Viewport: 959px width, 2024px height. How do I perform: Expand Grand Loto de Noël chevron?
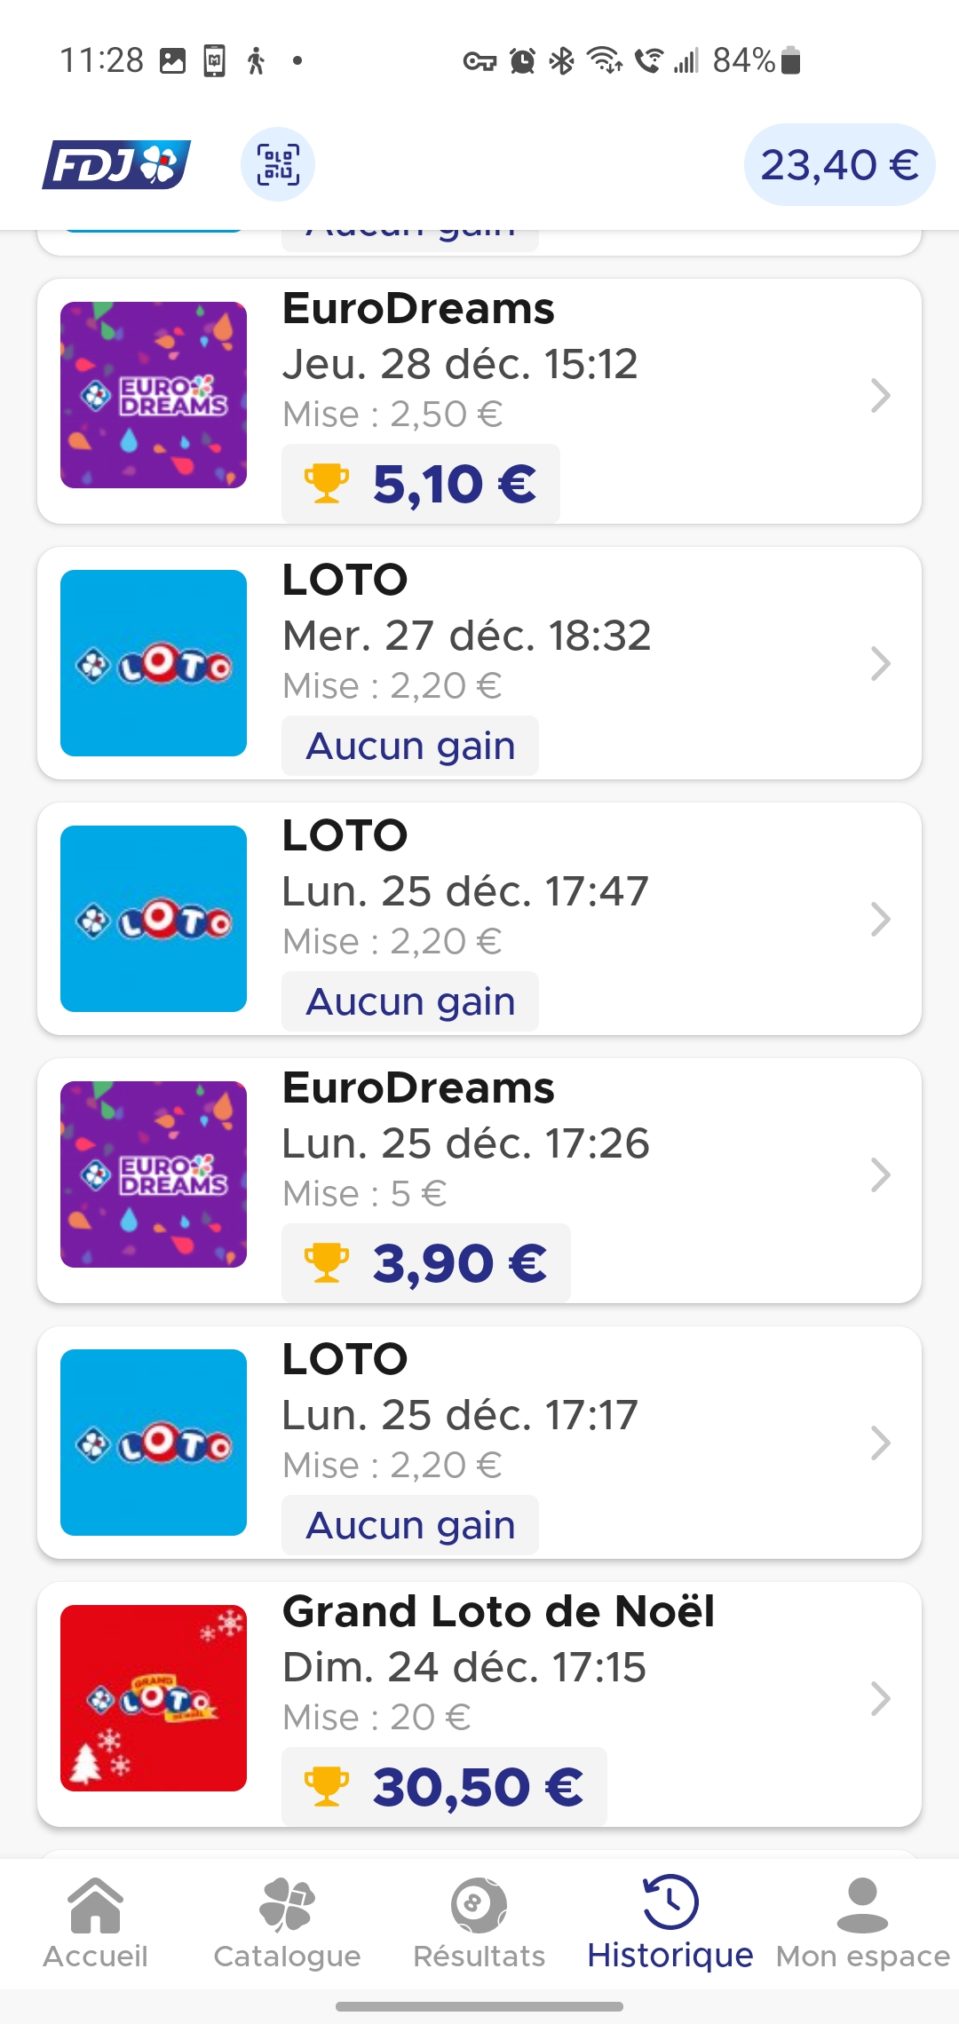click(x=880, y=1698)
